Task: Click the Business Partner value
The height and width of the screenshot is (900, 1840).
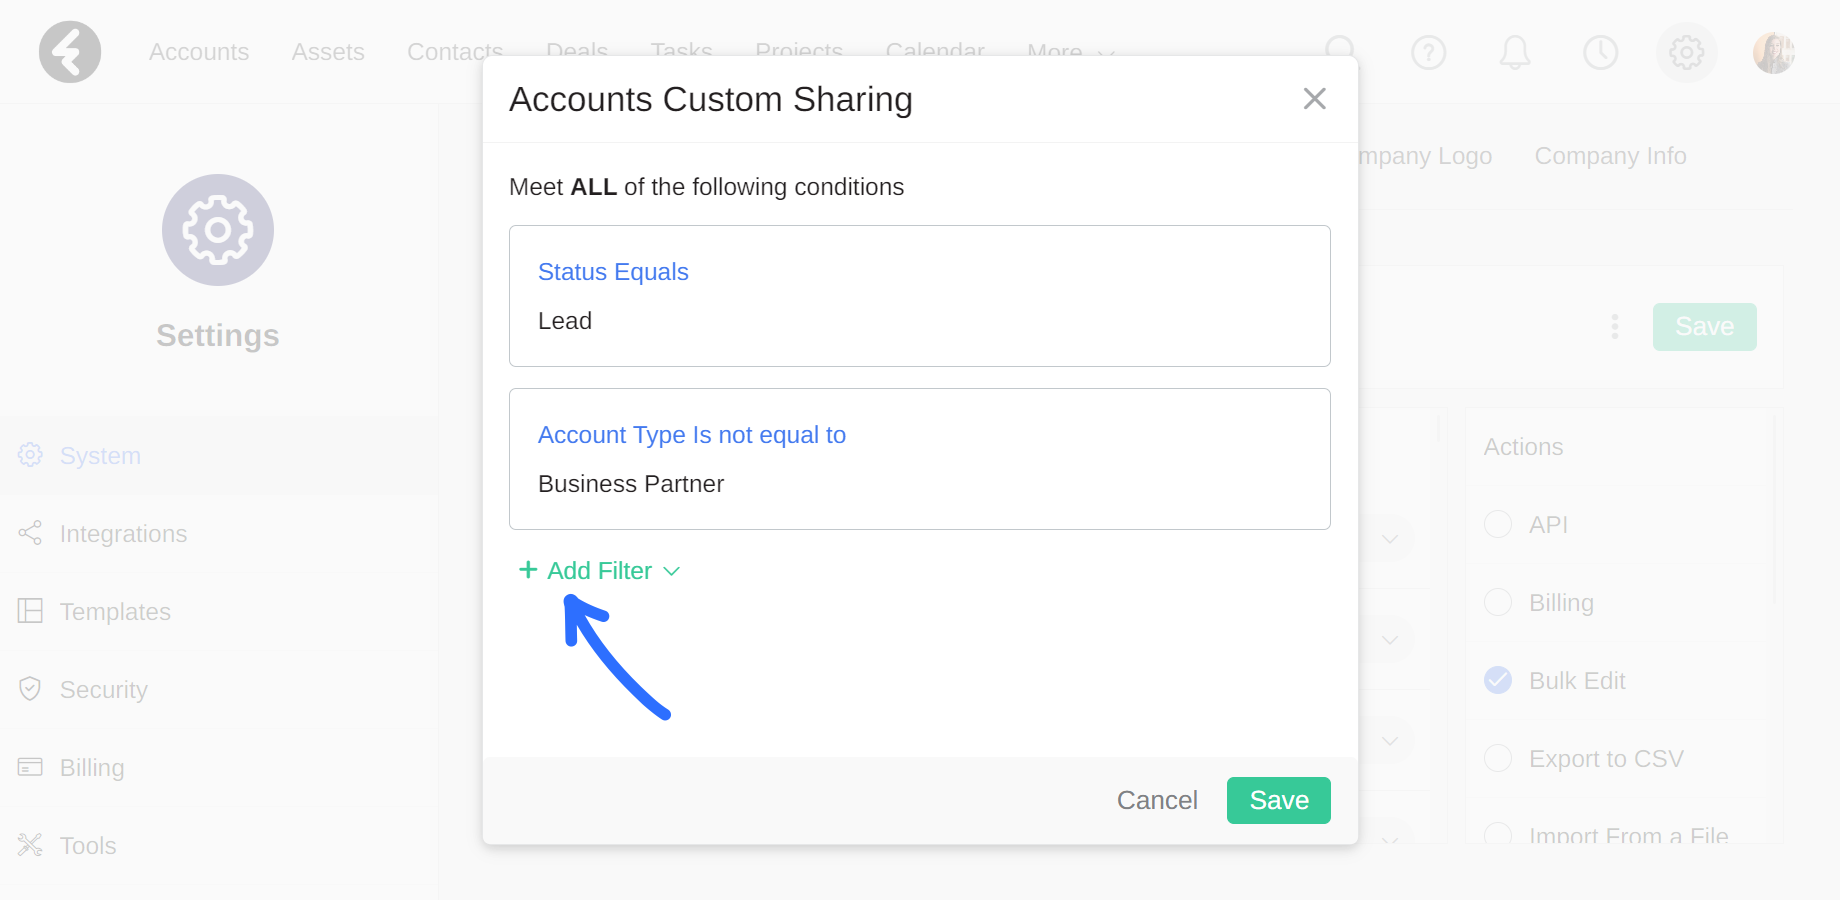Action: 631,484
